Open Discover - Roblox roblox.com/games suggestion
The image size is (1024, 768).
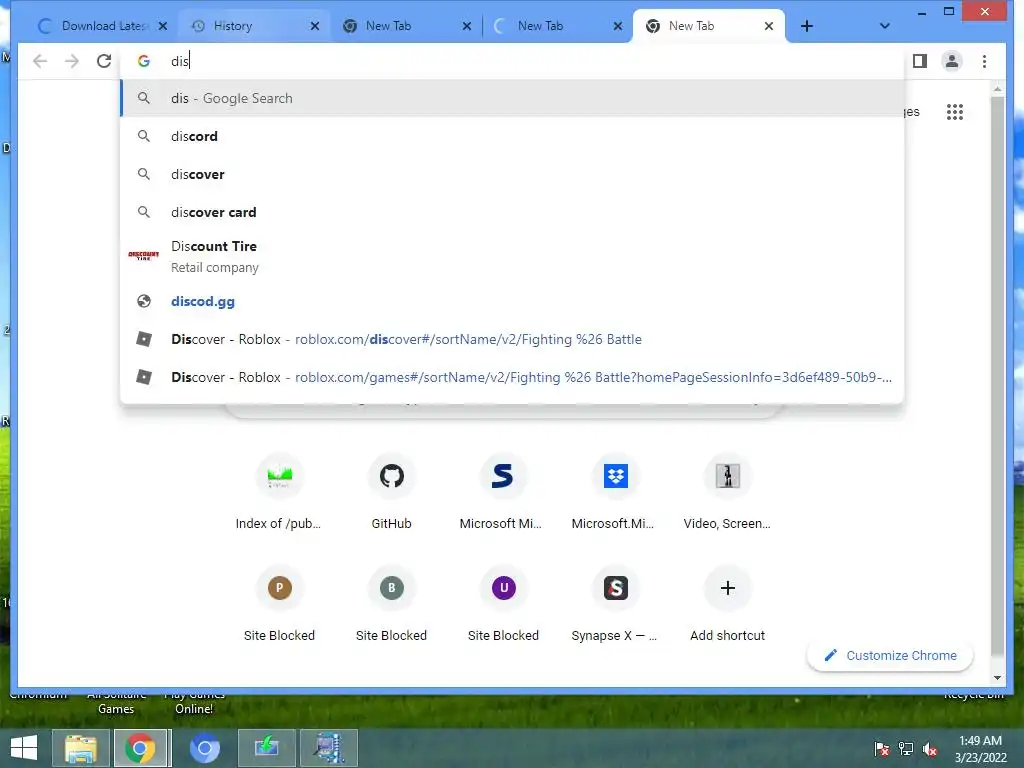coord(513,377)
